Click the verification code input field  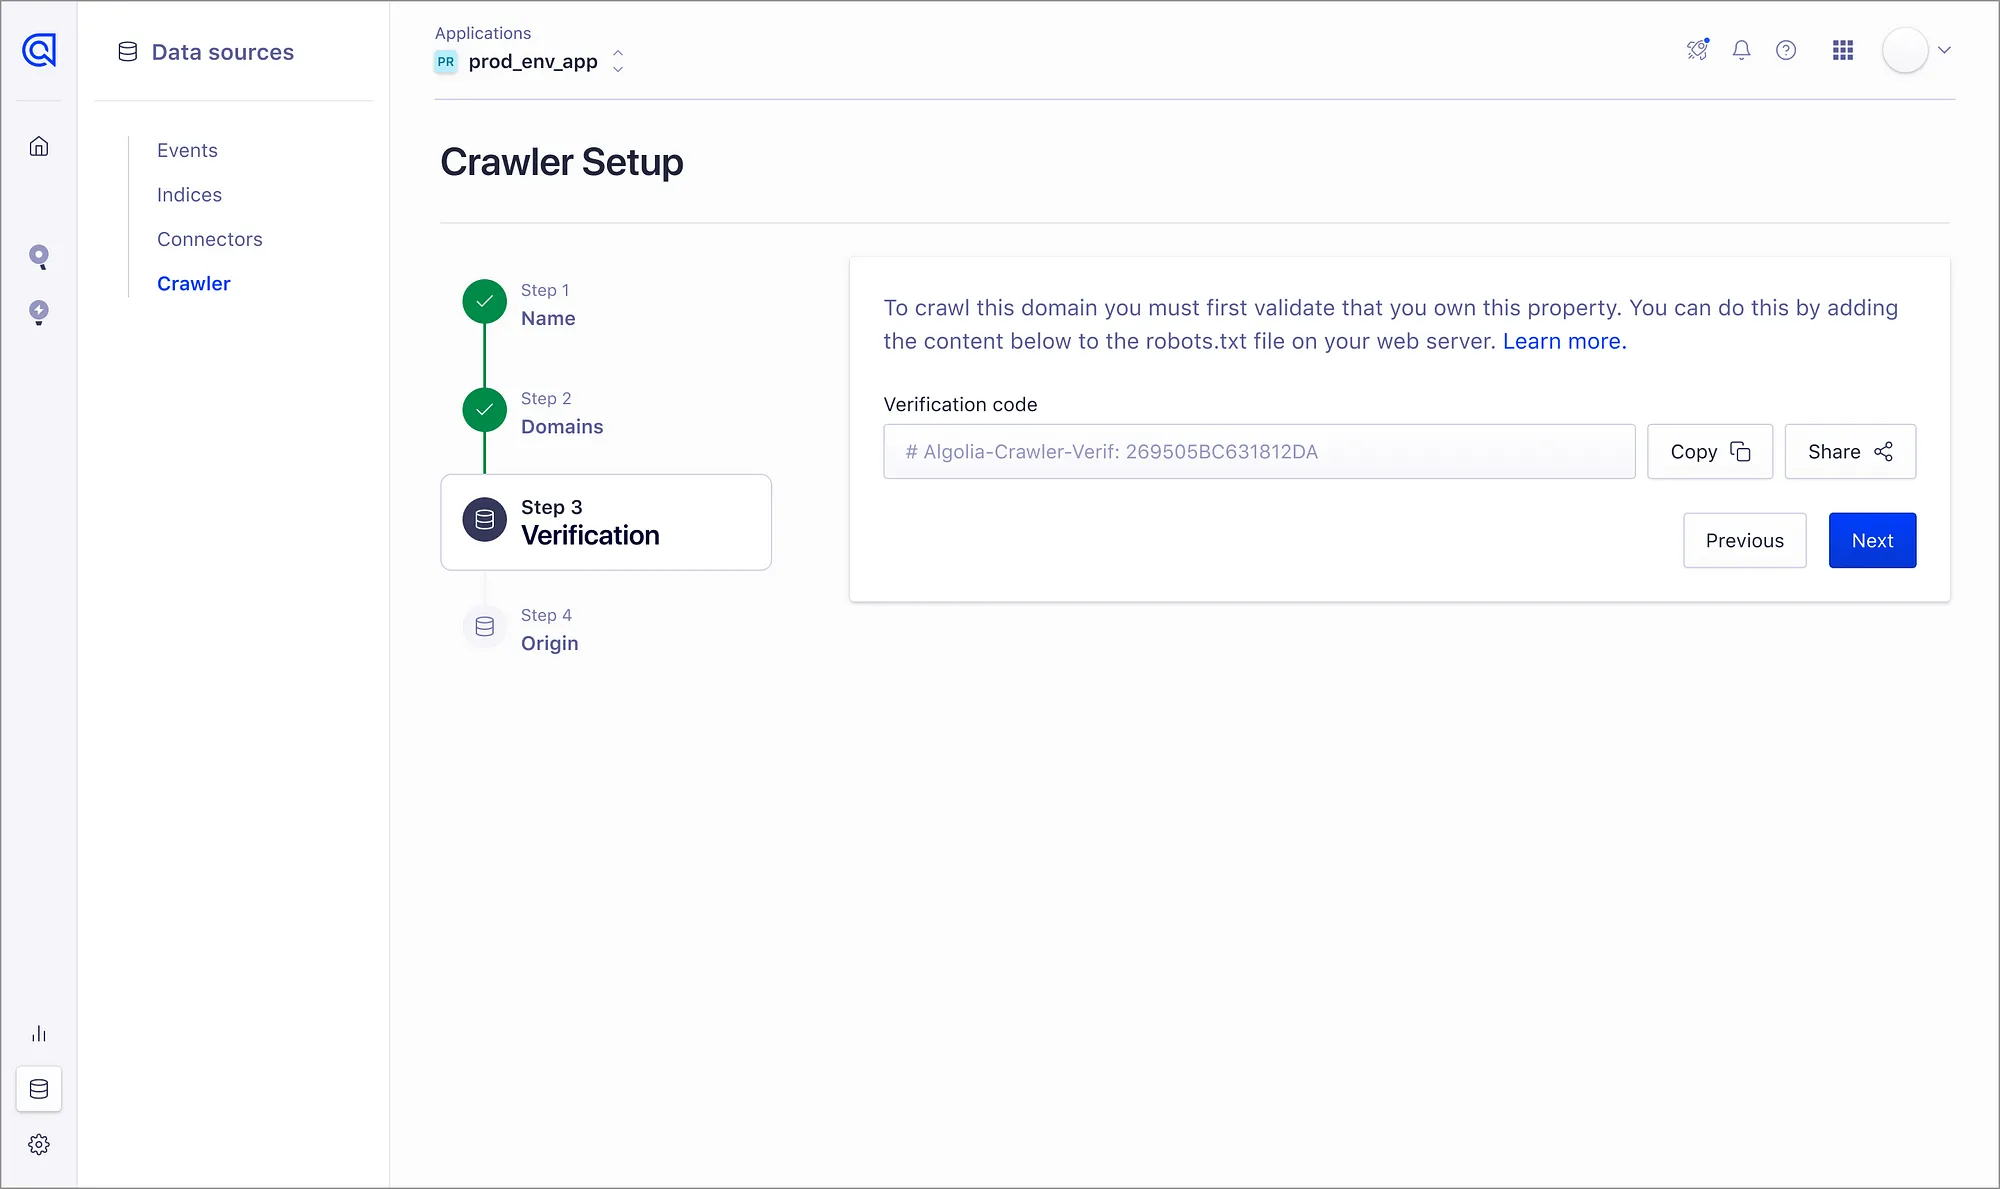[x=1258, y=451]
